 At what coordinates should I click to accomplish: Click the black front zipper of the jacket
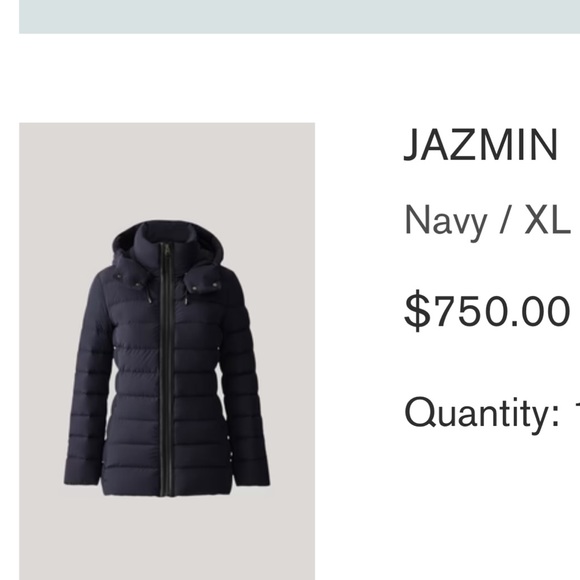click(x=165, y=369)
